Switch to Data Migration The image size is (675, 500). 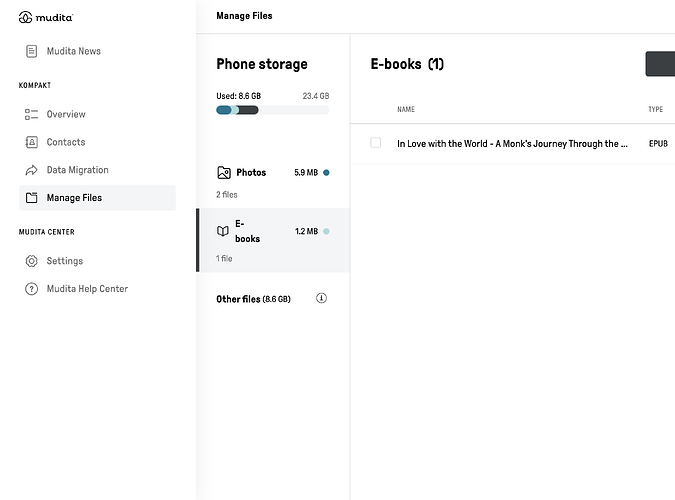click(97, 170)
